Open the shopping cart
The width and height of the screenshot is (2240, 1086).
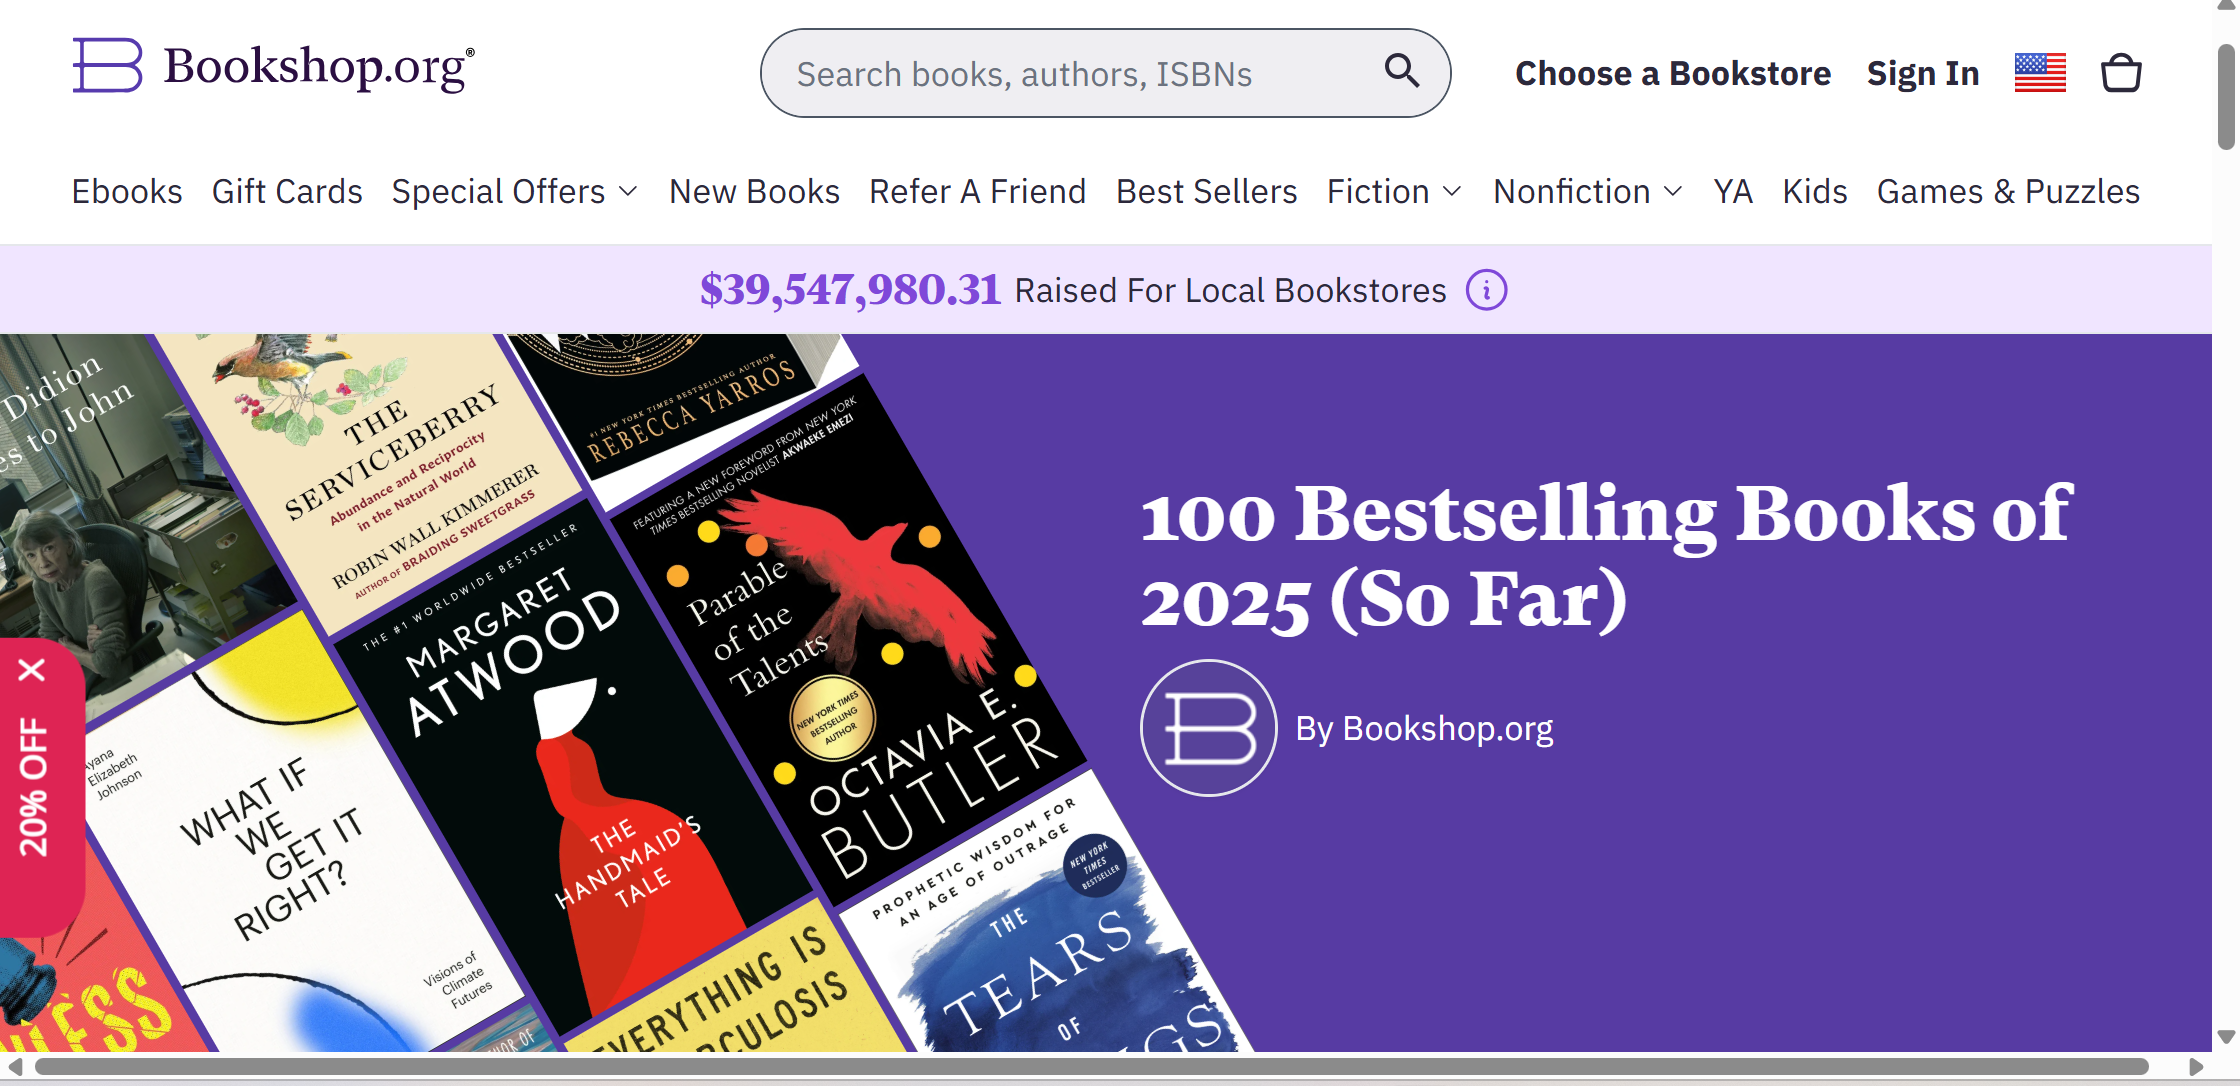tap(2121, 73)
